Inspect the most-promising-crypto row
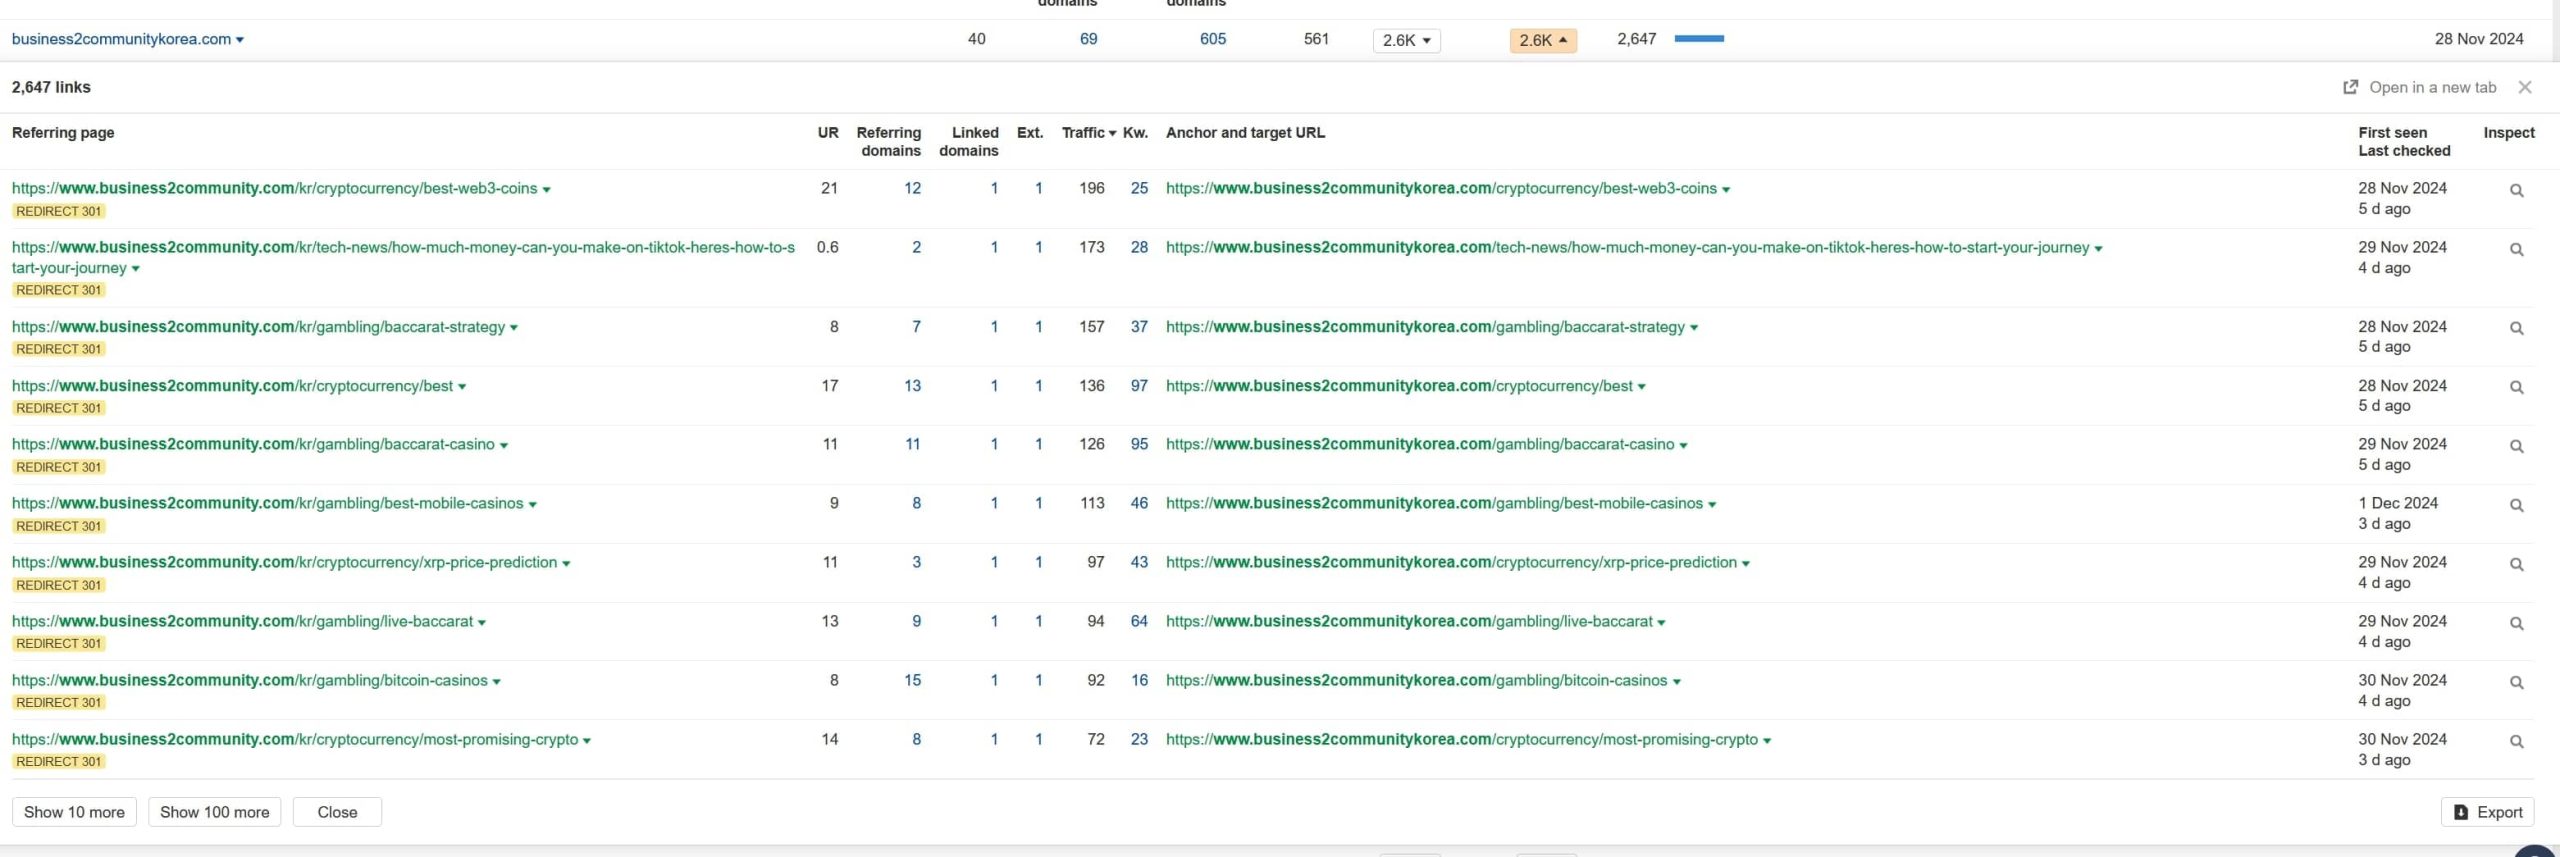Screen dimensions: 2560x857 [2516, 742]
